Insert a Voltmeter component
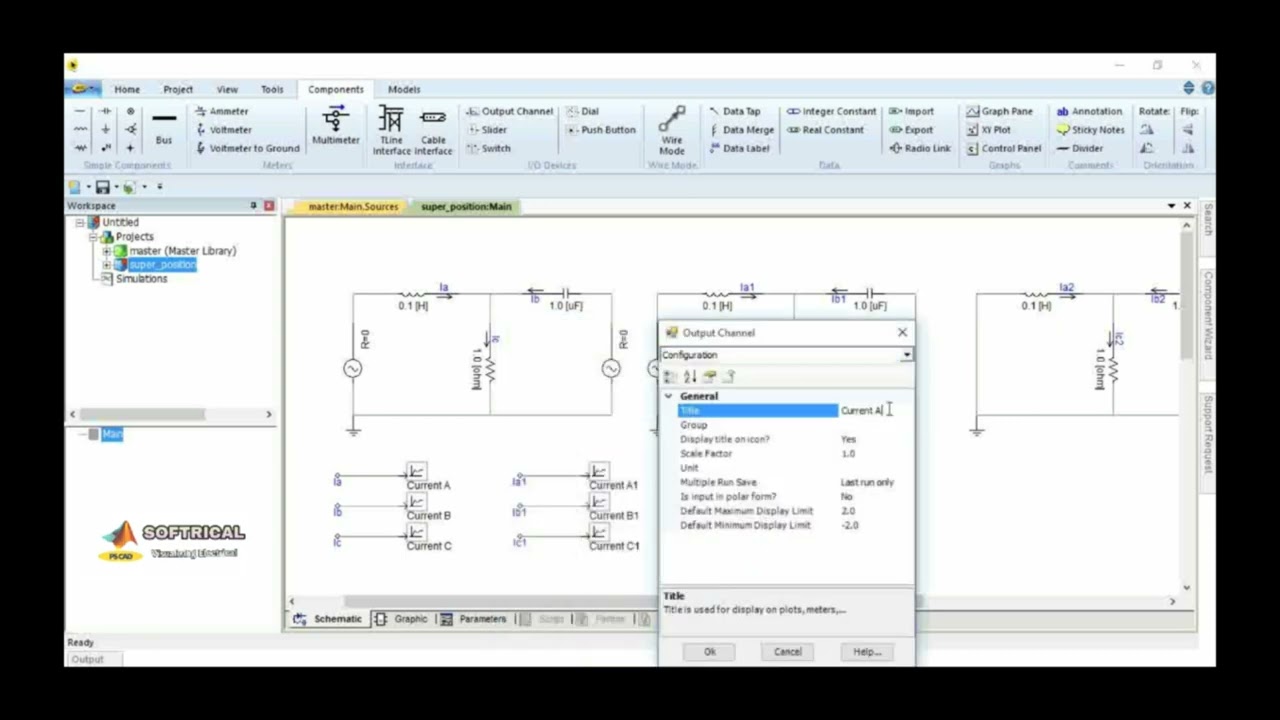This screenshot has height=720, width=1280. 223,129
